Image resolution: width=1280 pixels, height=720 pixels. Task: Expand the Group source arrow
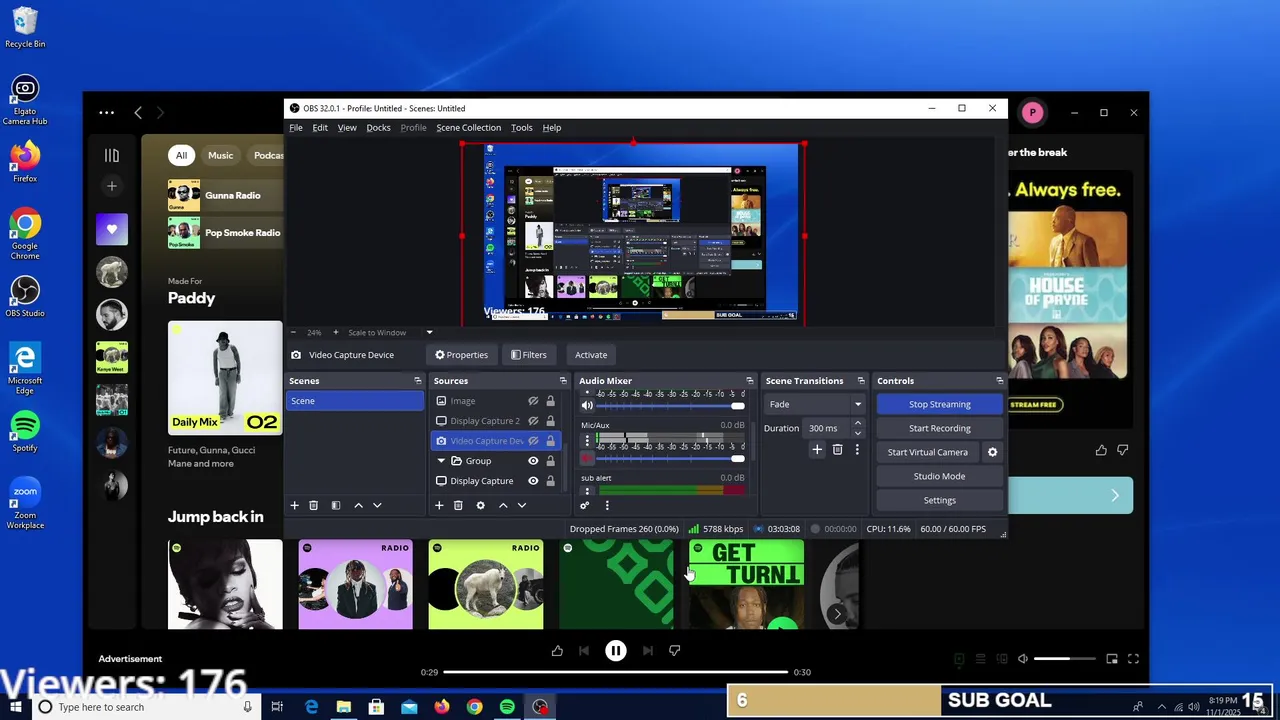click(441, 461)
